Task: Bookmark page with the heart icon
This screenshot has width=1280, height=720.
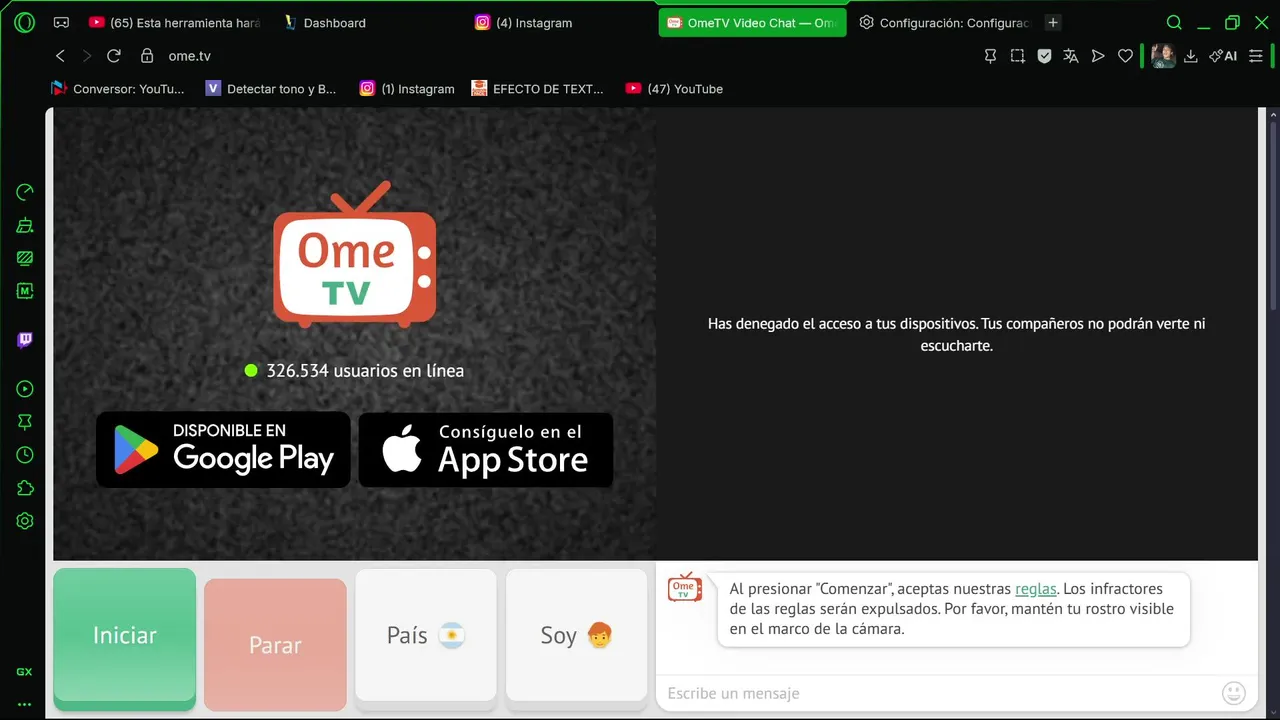Action: [x=1125, y=56]
